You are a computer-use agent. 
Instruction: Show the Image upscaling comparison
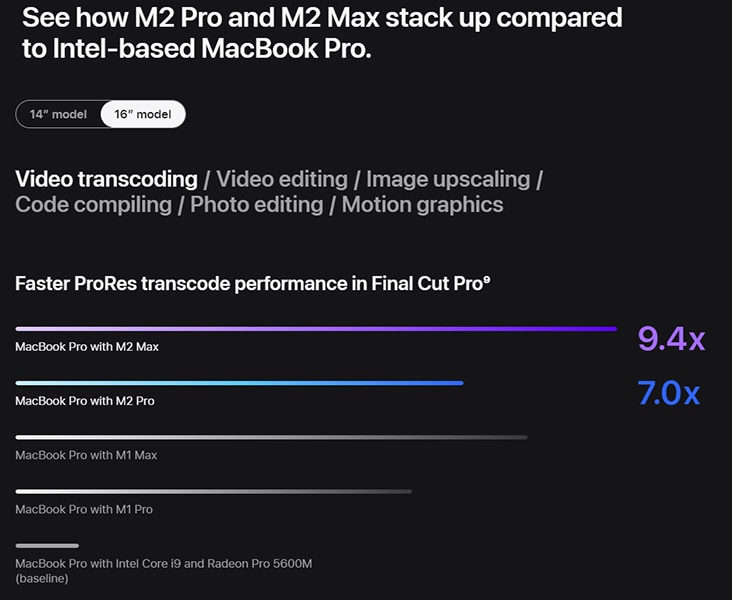pyautogui.click(x=447, y=179)
